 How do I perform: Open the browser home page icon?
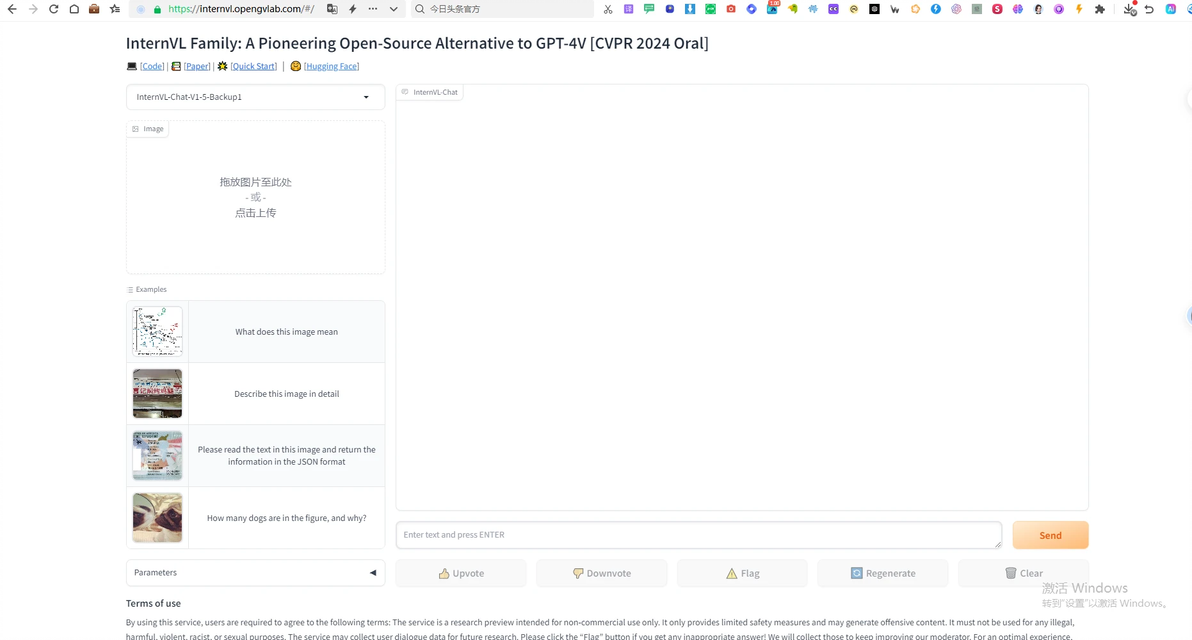pos(74,9)
